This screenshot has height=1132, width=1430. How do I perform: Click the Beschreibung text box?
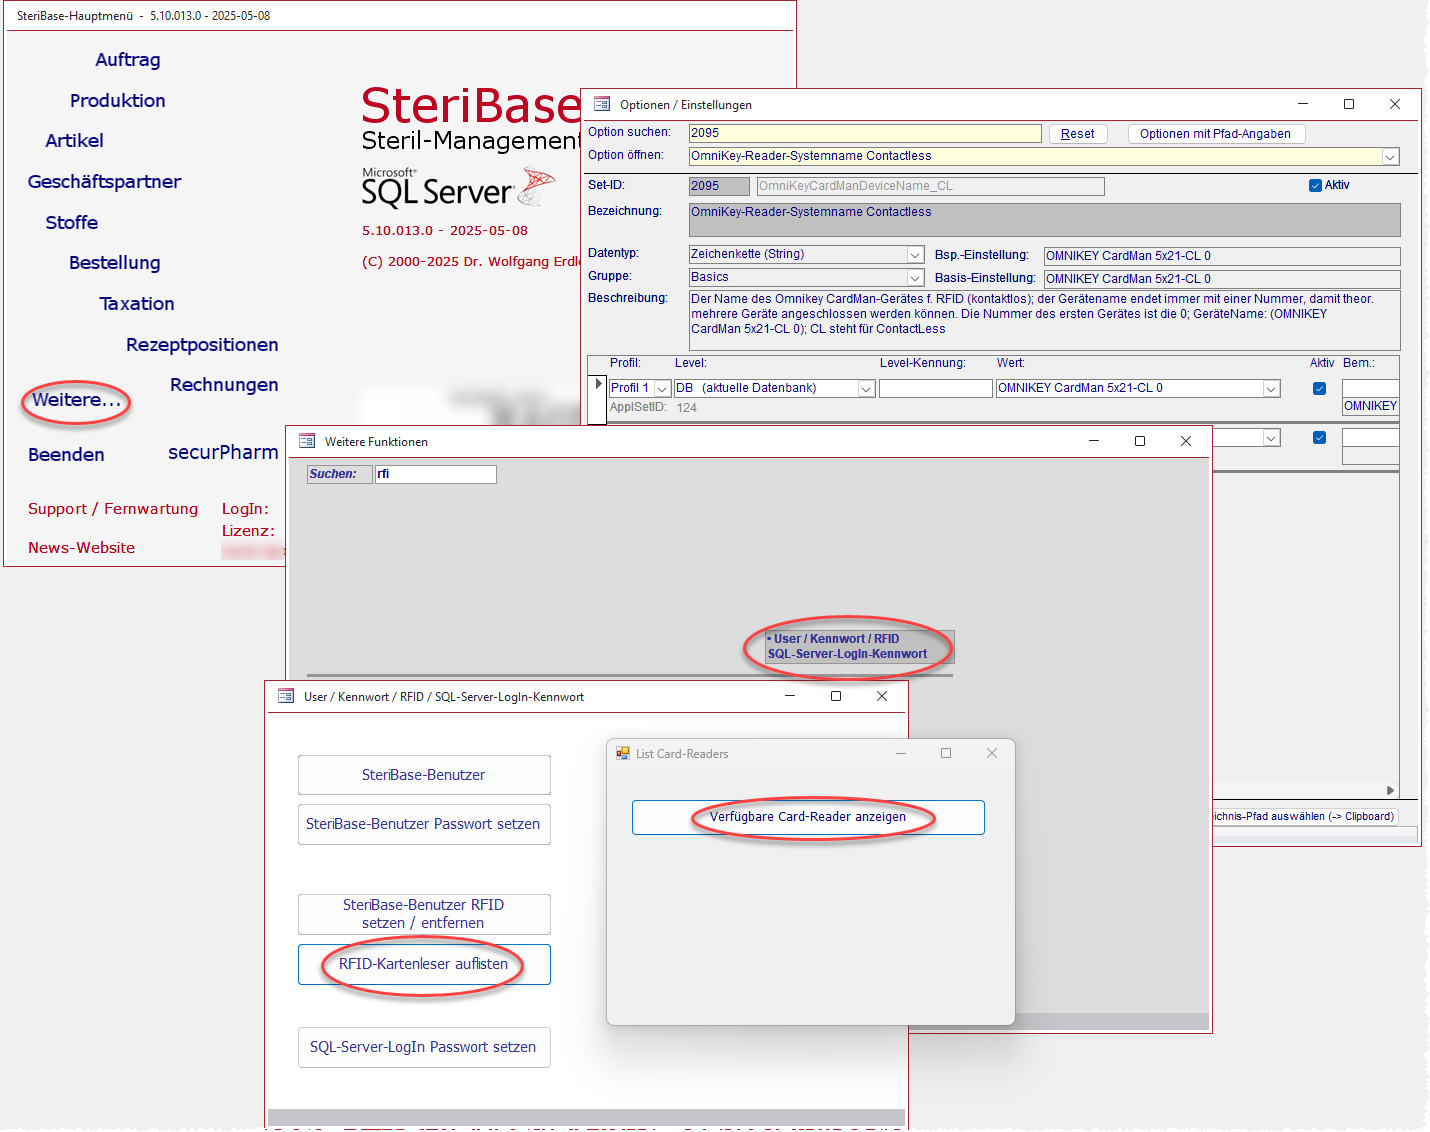[x=1045, y=320]
